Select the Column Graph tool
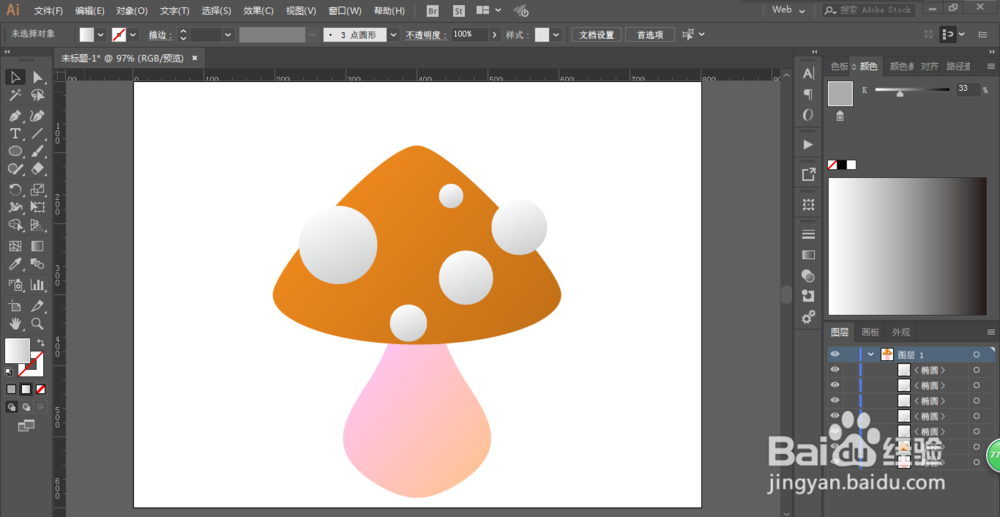Screen dimensions: 1000x517 tap(38, 284)
